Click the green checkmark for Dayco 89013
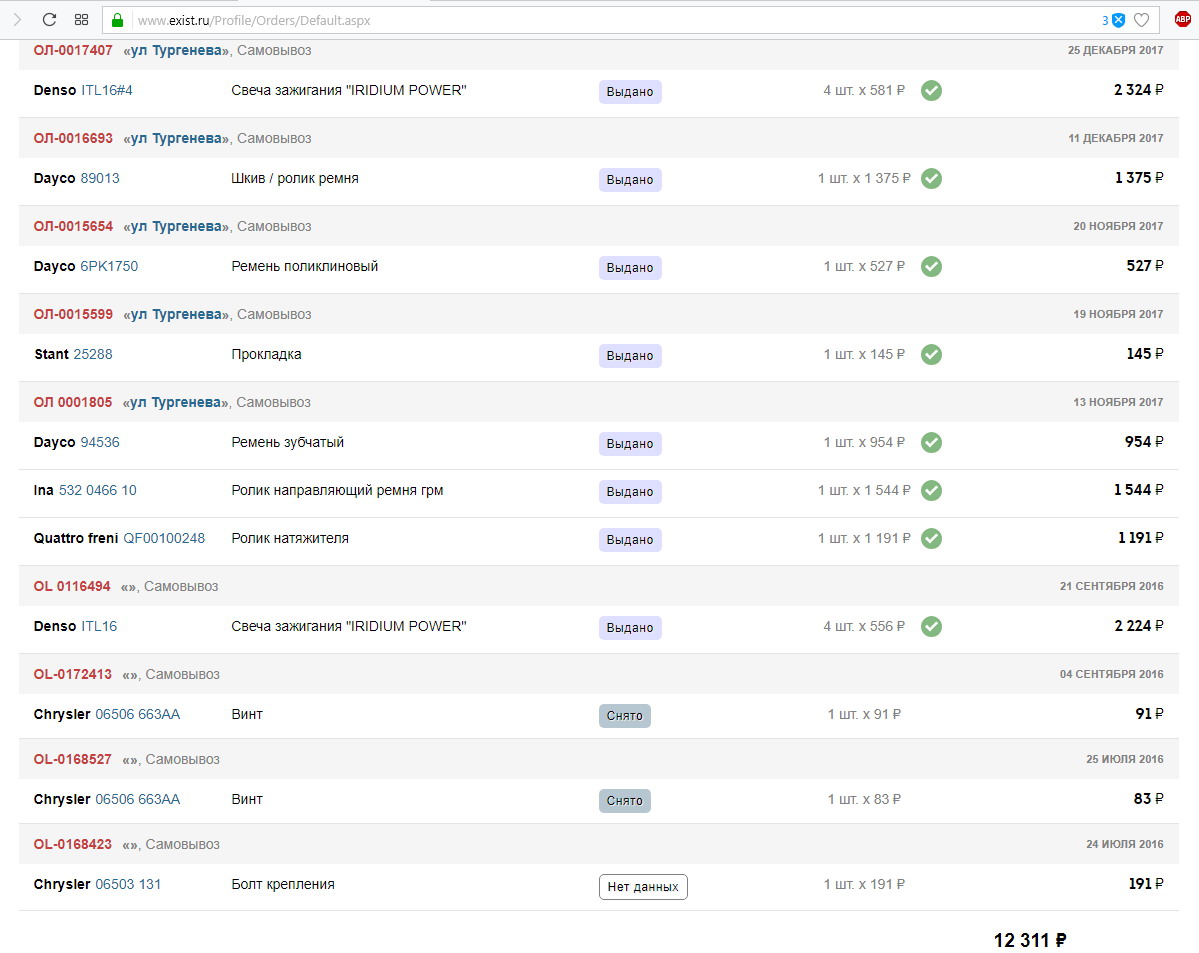 click(931, 178)
